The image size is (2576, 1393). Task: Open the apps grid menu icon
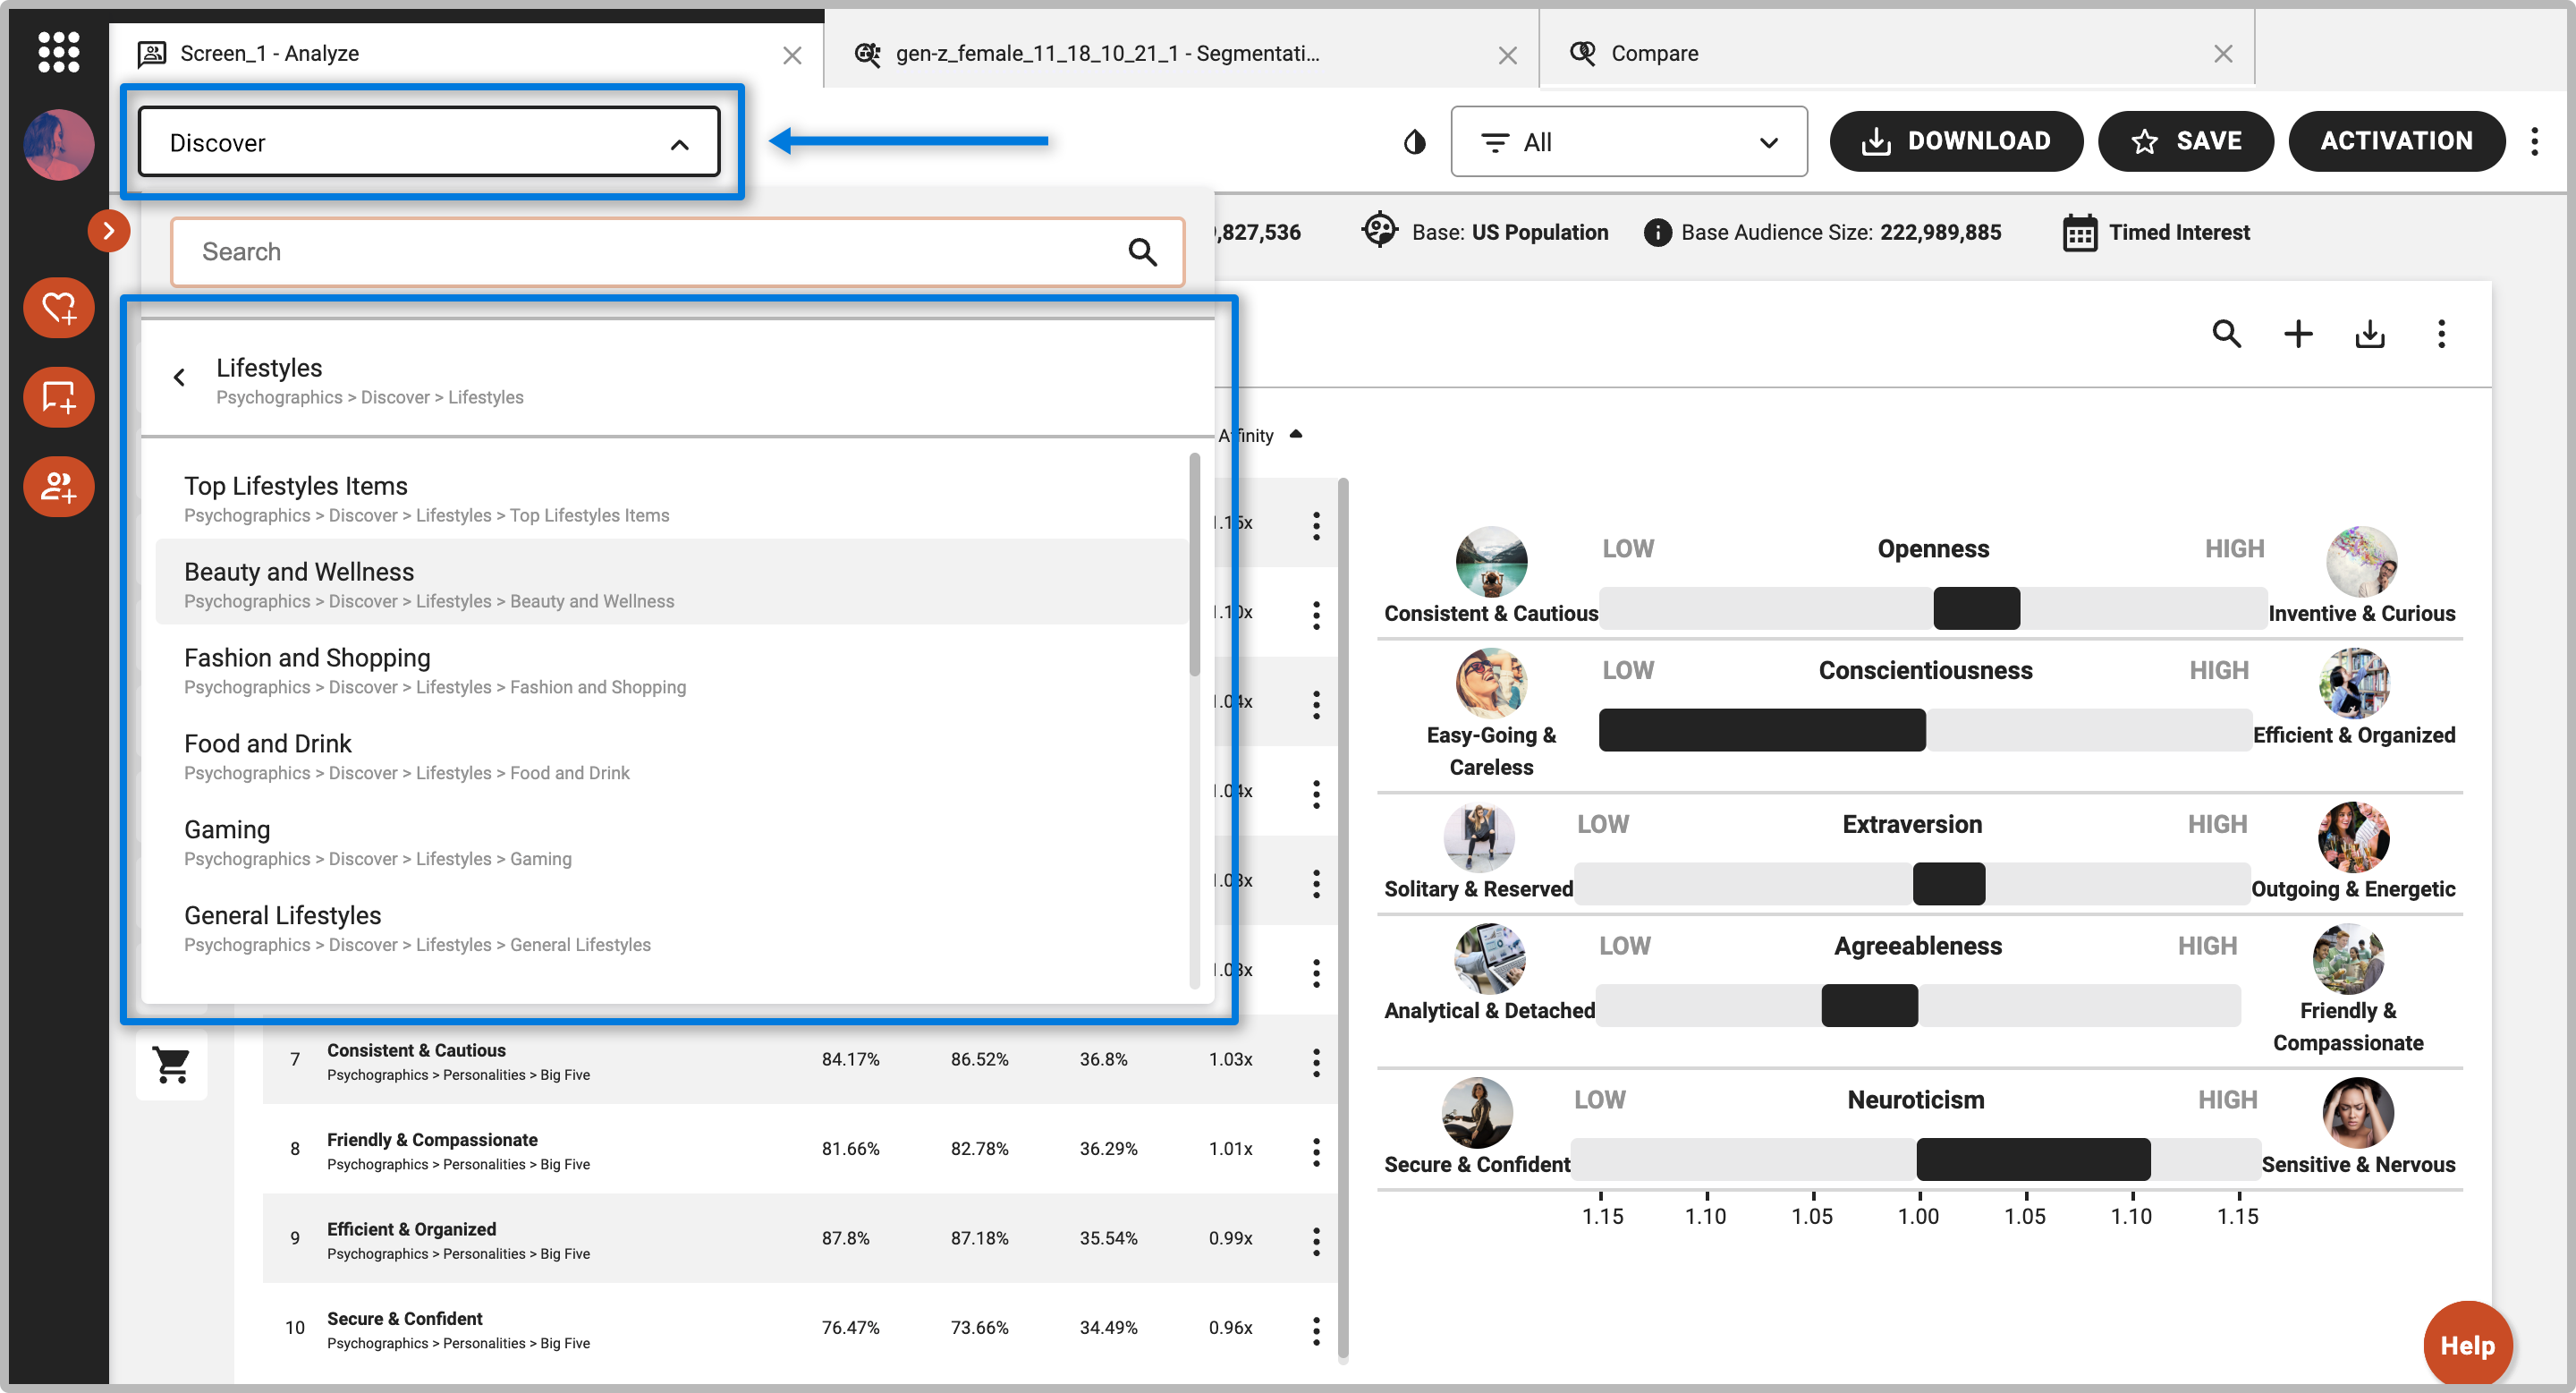click(58, 52)
